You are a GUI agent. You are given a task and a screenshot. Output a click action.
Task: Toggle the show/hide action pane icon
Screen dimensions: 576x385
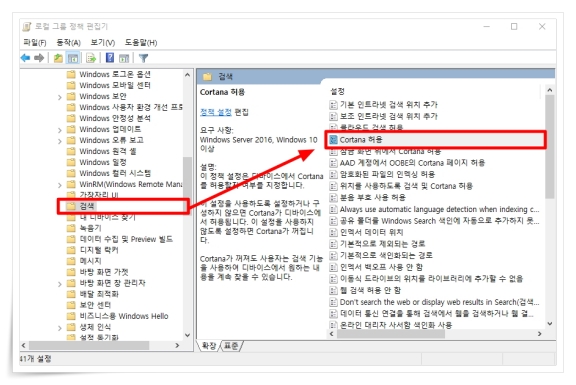pyautogui.click(x=124, y=58)
